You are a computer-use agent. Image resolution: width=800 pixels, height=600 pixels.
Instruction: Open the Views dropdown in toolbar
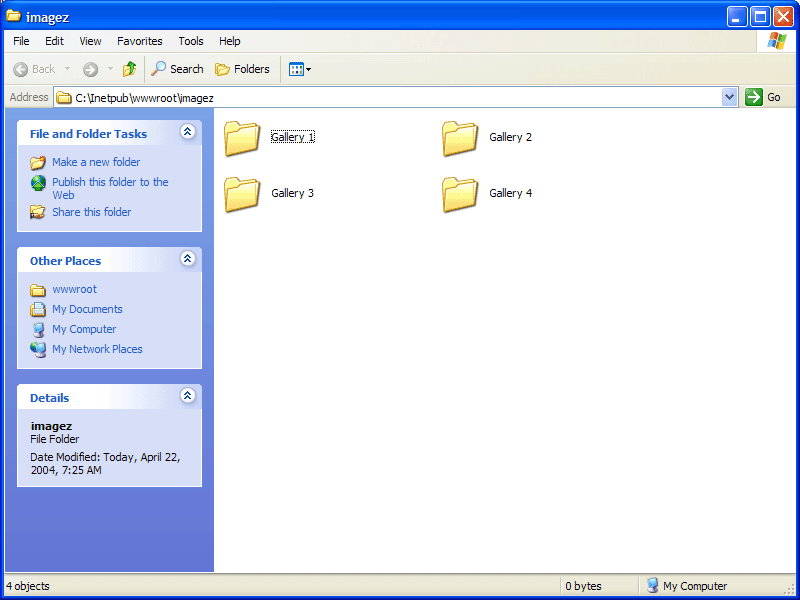point(300,69)
